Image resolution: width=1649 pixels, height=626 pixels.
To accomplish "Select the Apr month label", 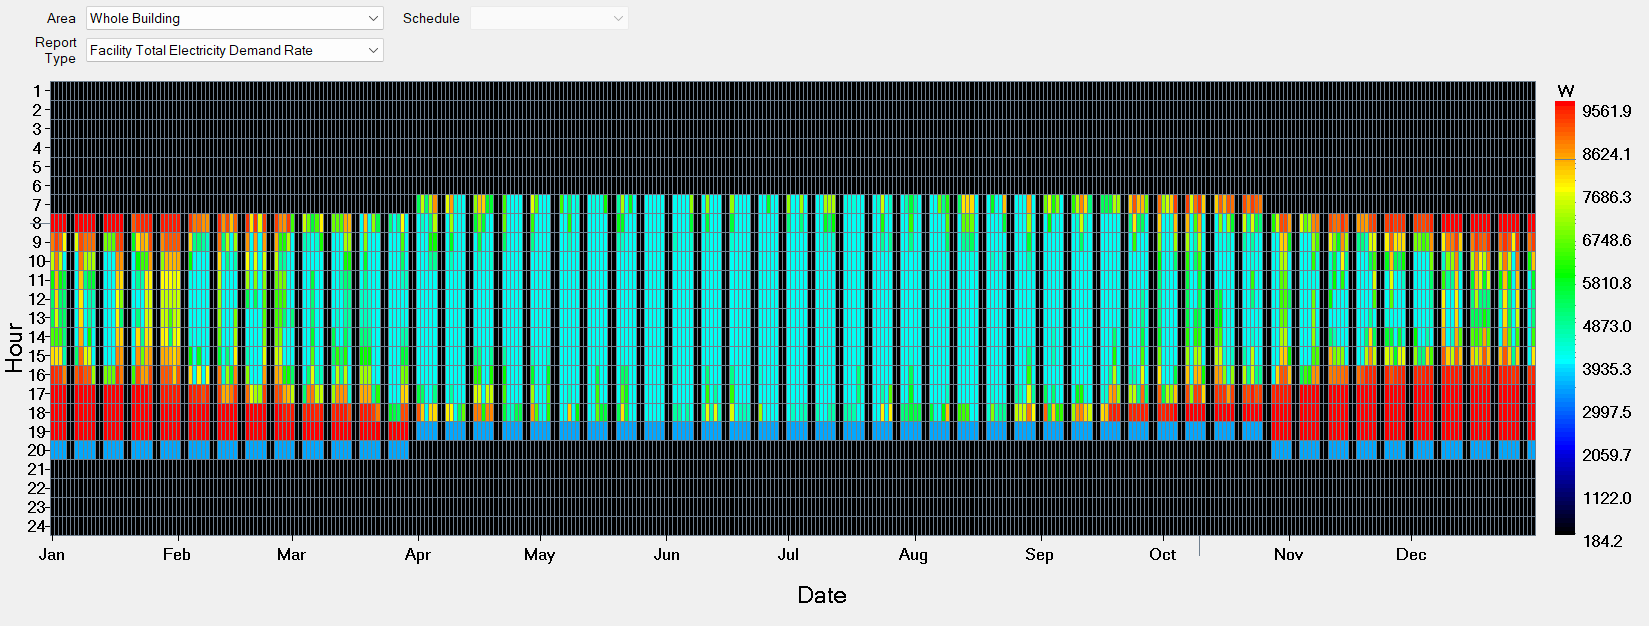I will 417,555.
